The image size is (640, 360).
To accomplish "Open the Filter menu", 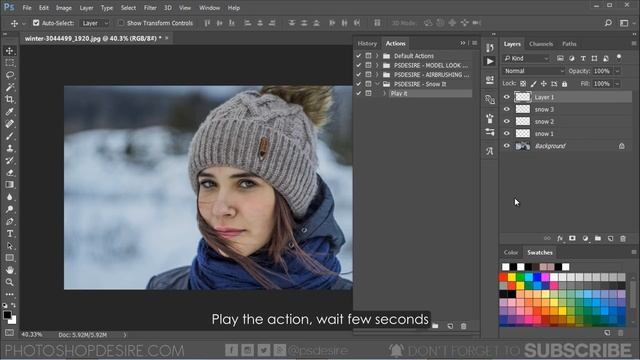I will pos(150,8).
